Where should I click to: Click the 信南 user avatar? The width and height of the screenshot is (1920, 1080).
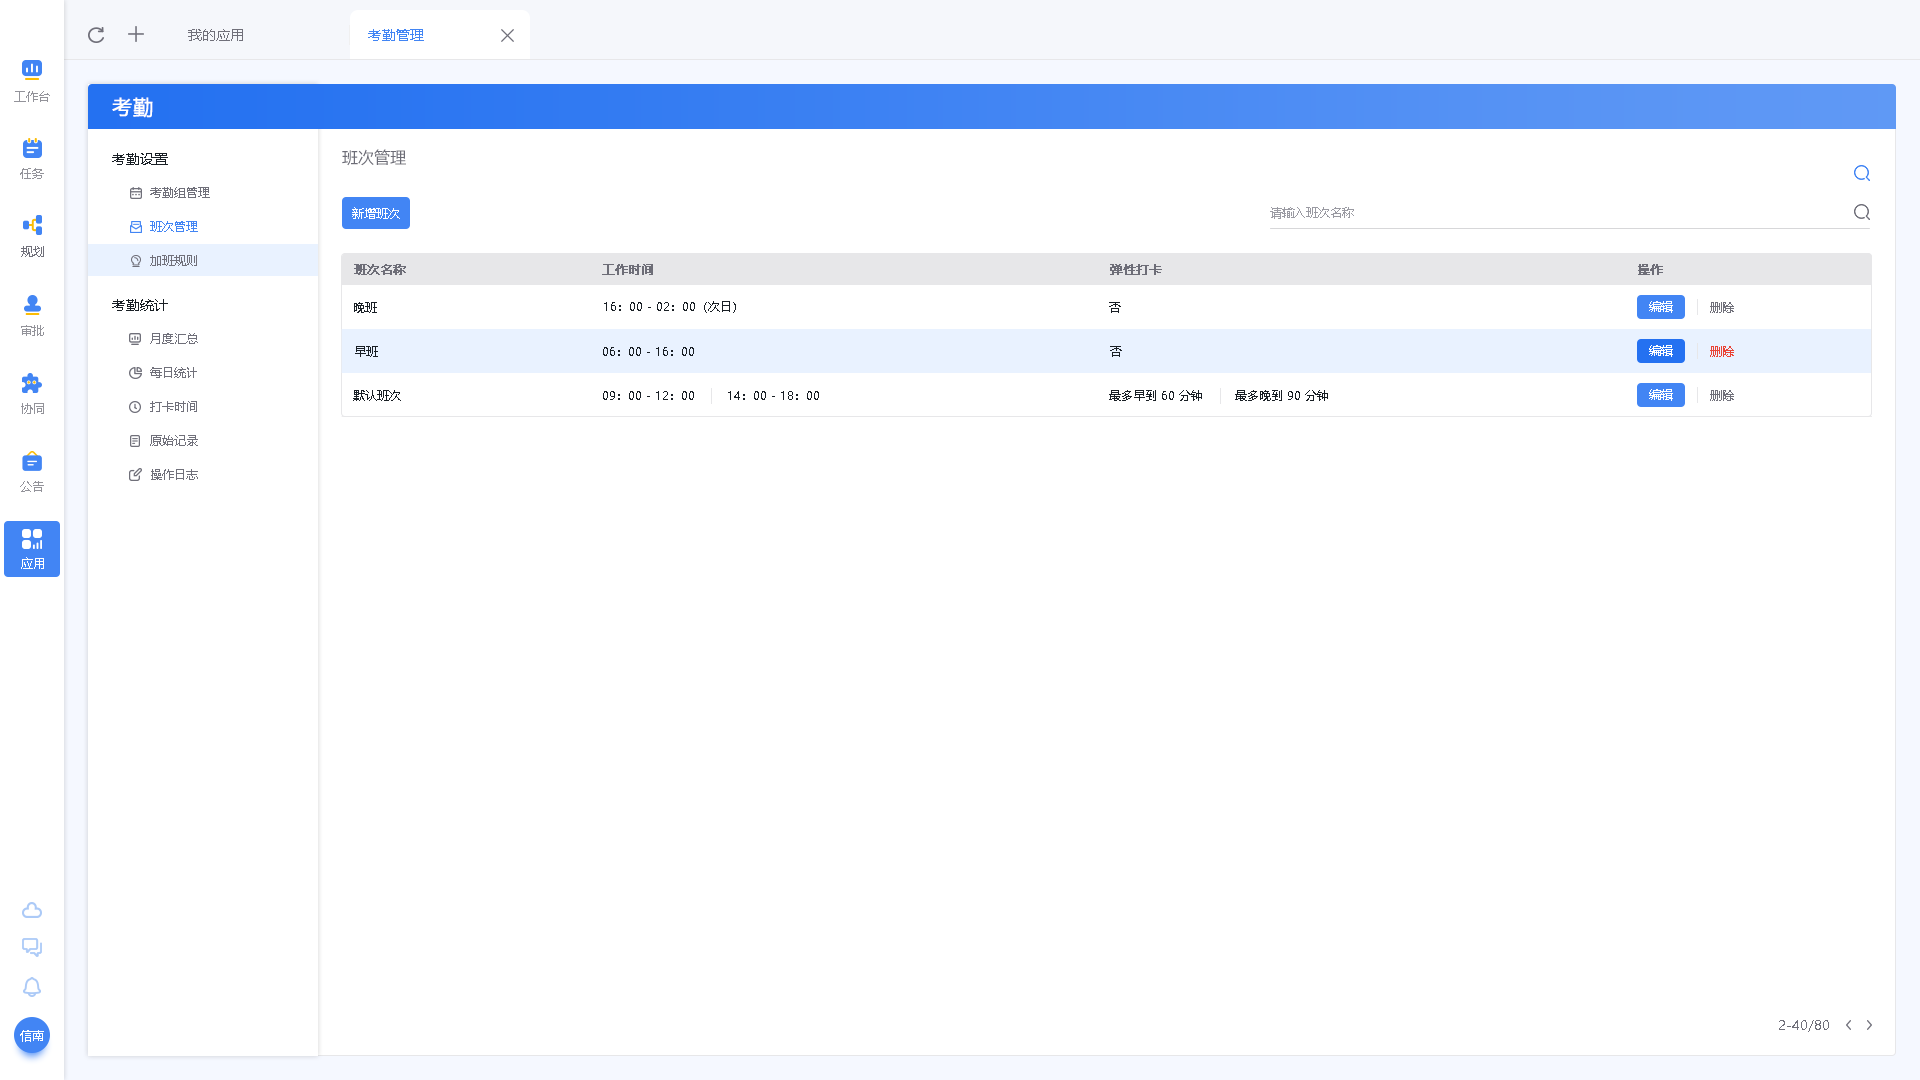click(x=32, y=1035)
